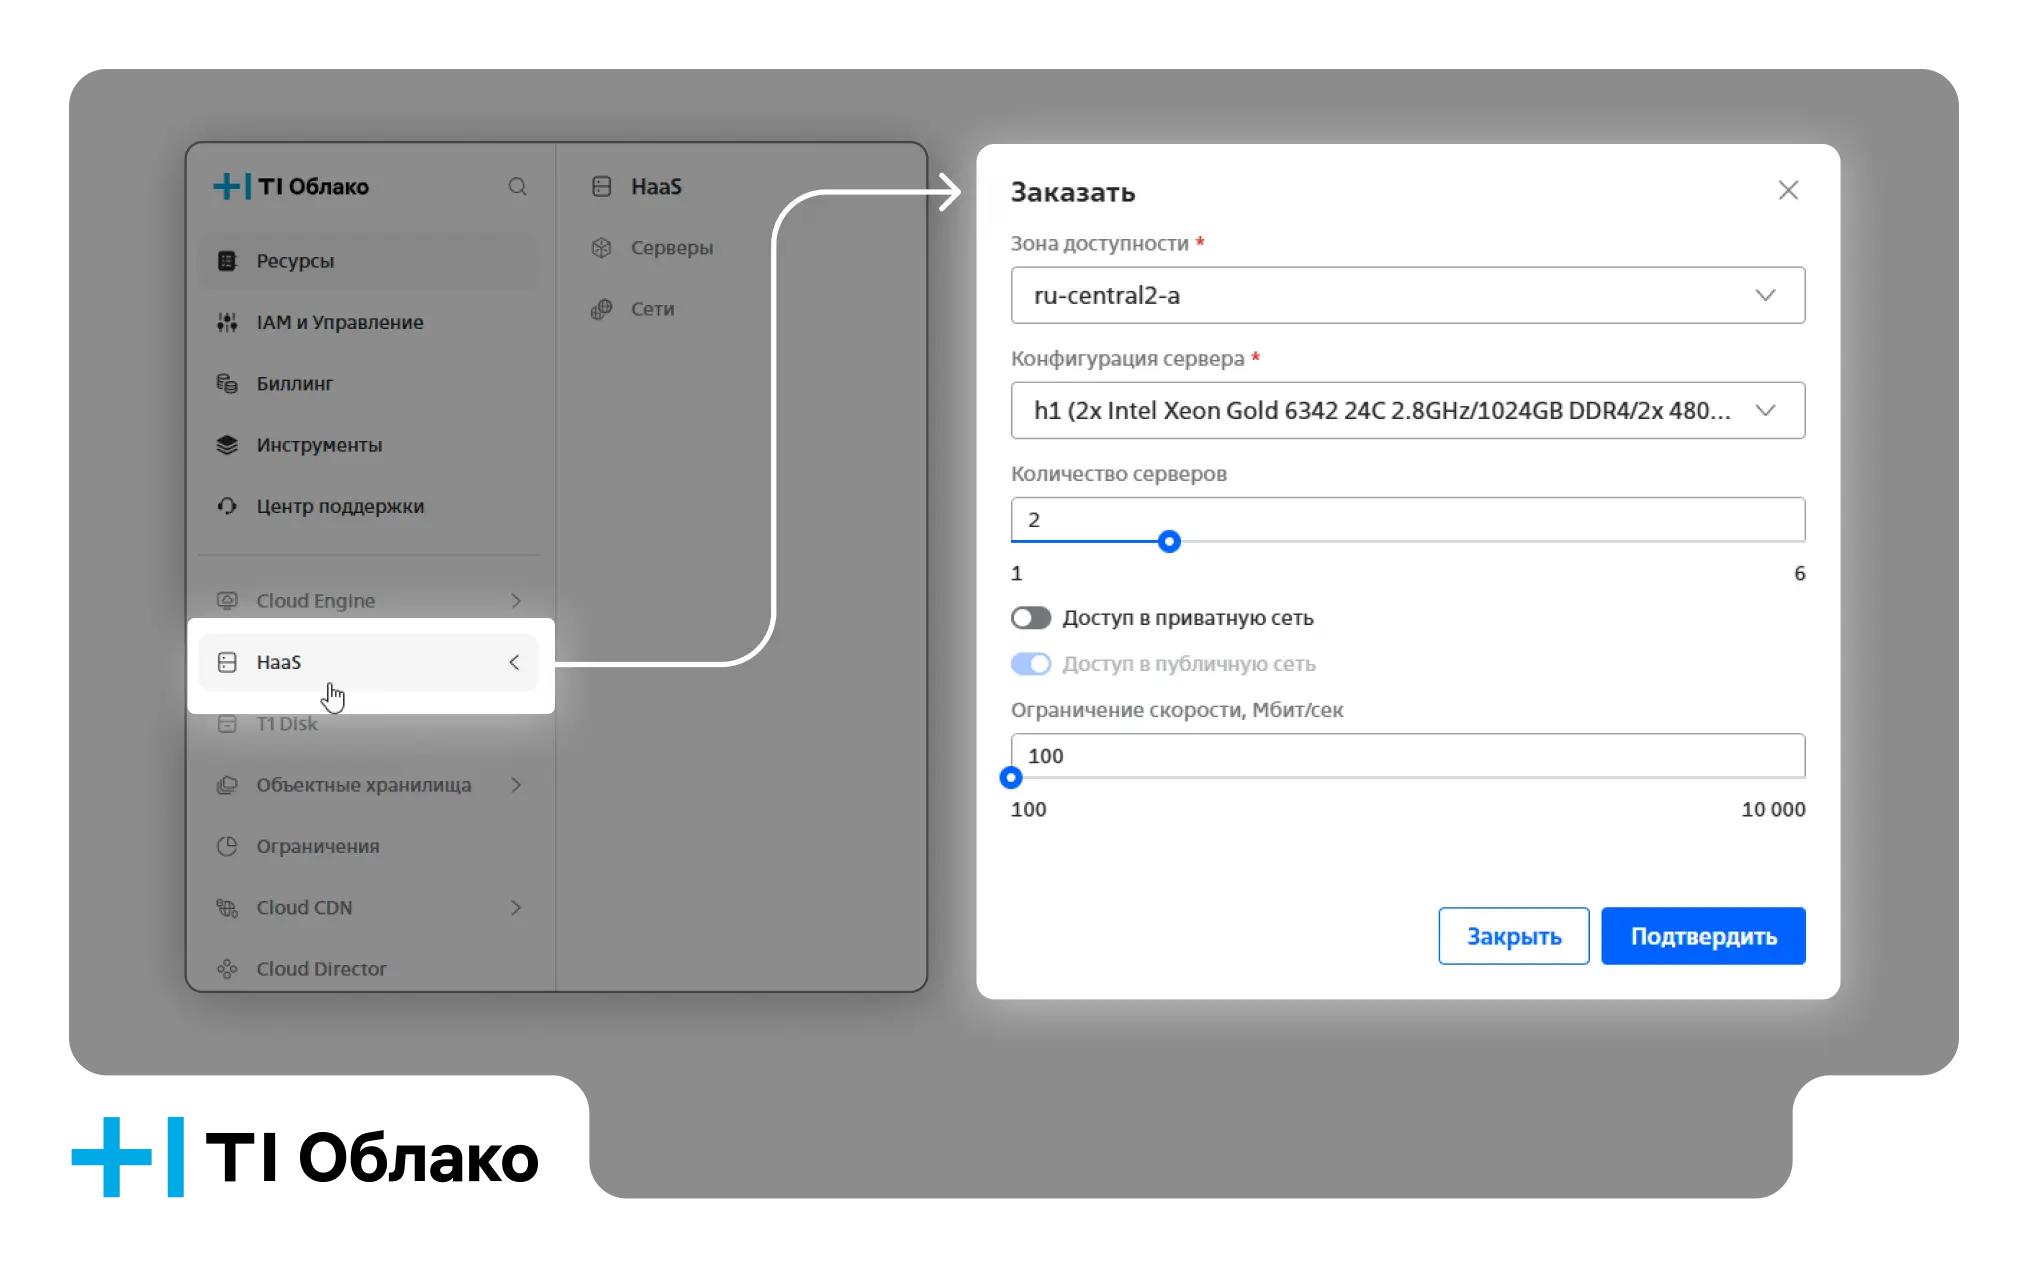Expand Cloud CDN chevron
This screenshot has height=1268, width=2028.
516,908
